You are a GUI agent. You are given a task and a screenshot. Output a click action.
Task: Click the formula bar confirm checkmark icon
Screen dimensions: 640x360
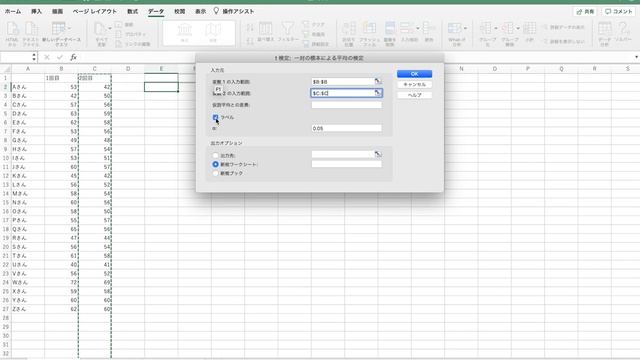coord(60,57)
